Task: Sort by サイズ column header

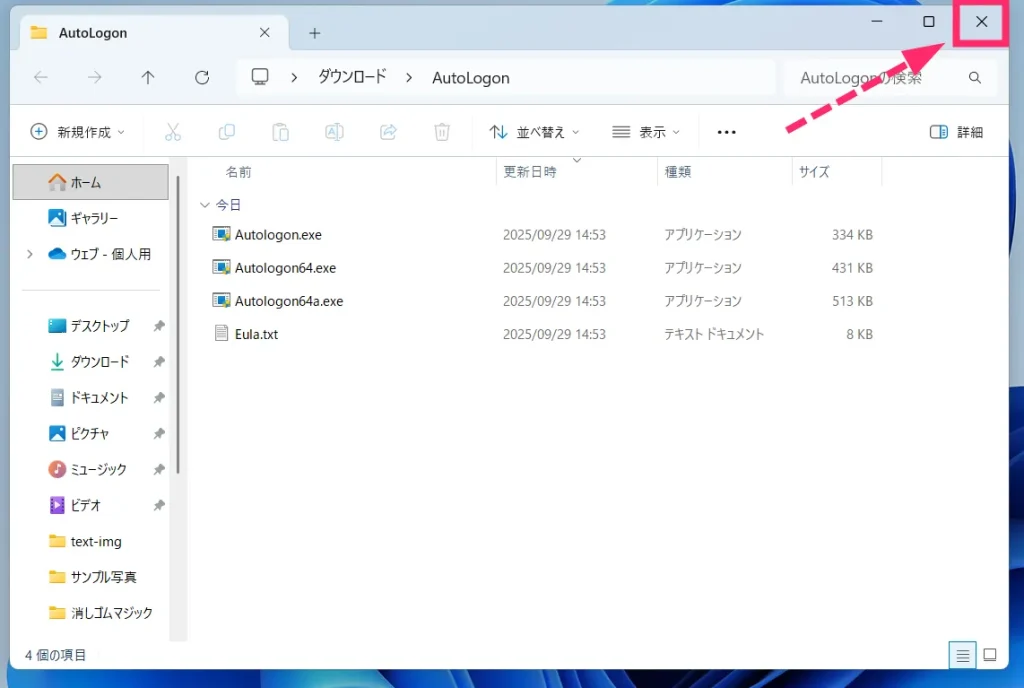Action: [814, 172]
